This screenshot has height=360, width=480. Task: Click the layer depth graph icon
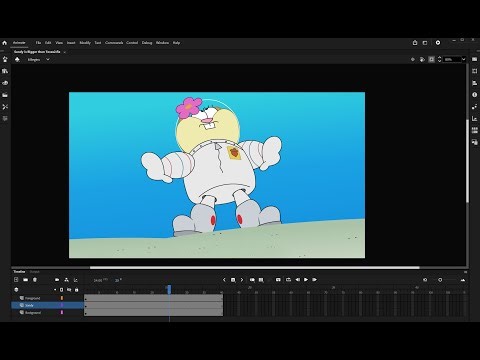pyautogui.click(x=76, y=280)
